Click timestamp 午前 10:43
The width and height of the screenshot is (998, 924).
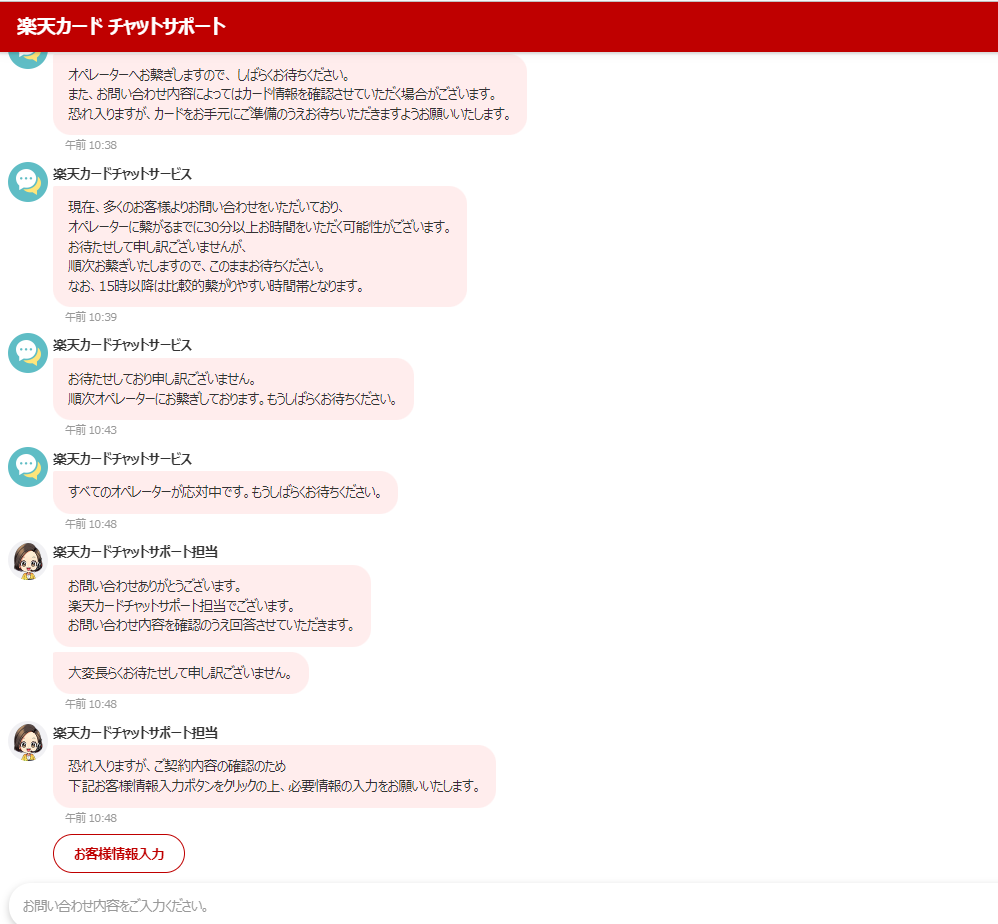click(x=91, y=430)
